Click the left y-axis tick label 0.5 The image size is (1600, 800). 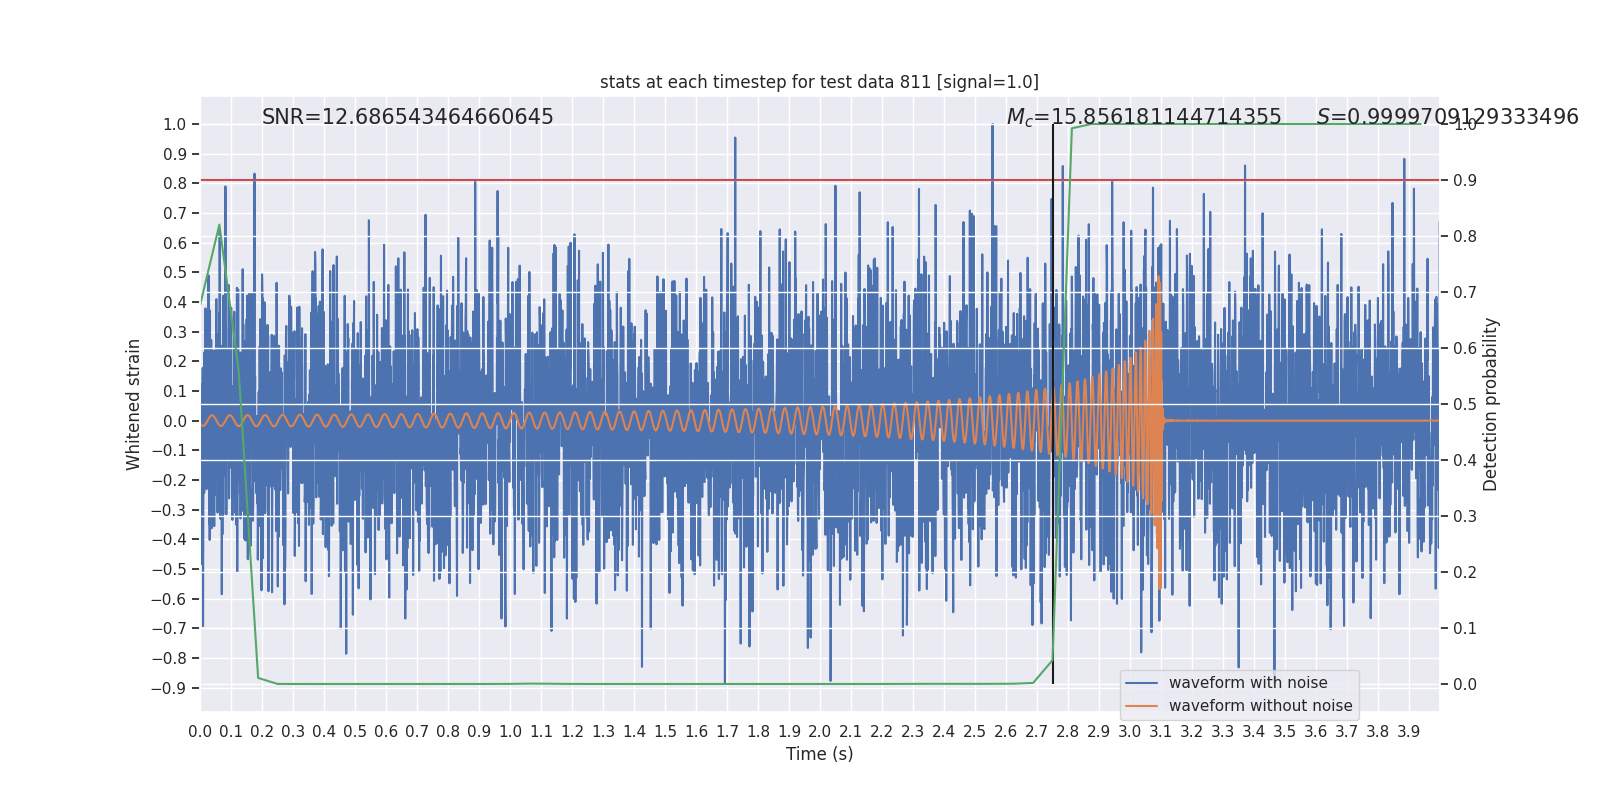coord(175,273)
